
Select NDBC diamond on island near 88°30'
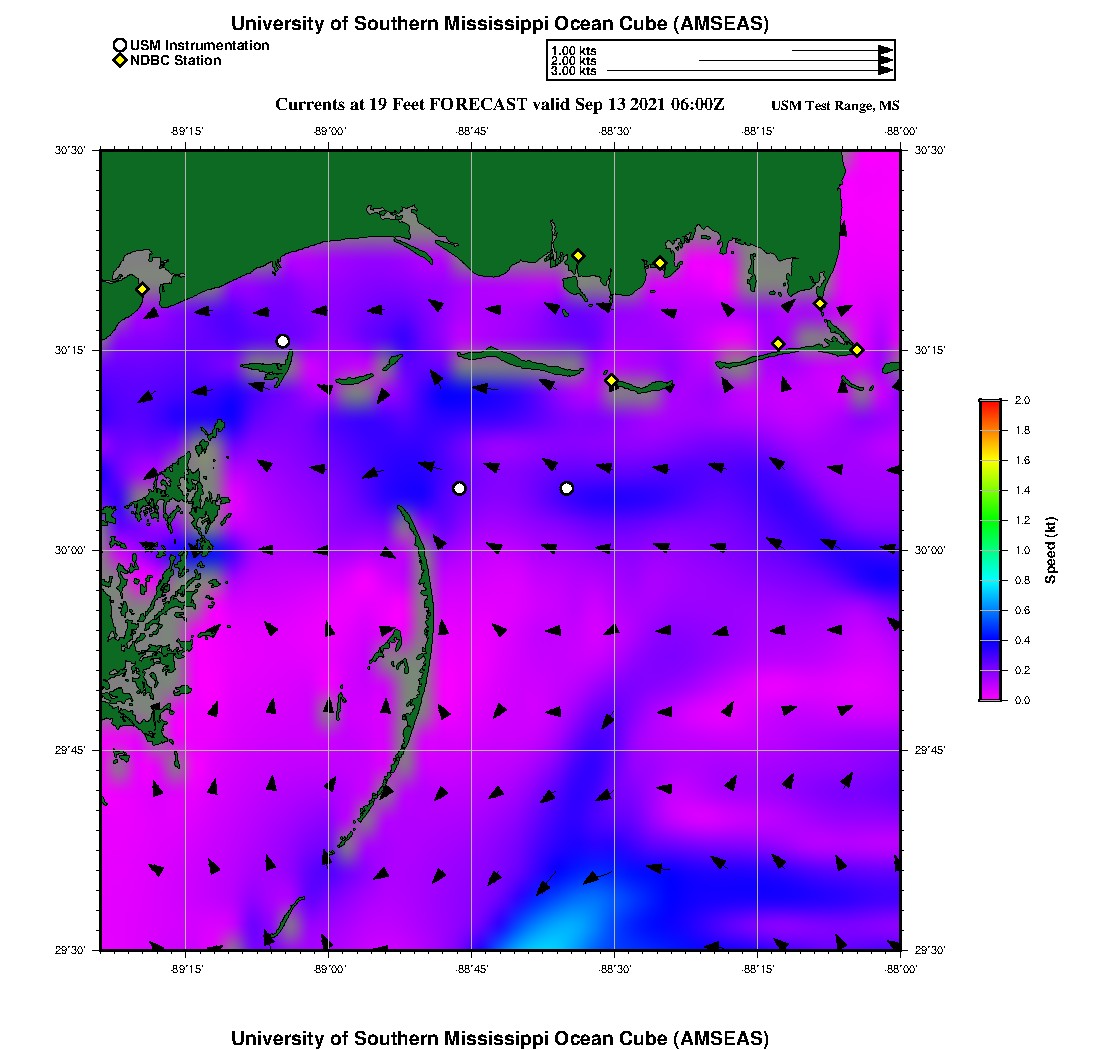coord(611,380)
